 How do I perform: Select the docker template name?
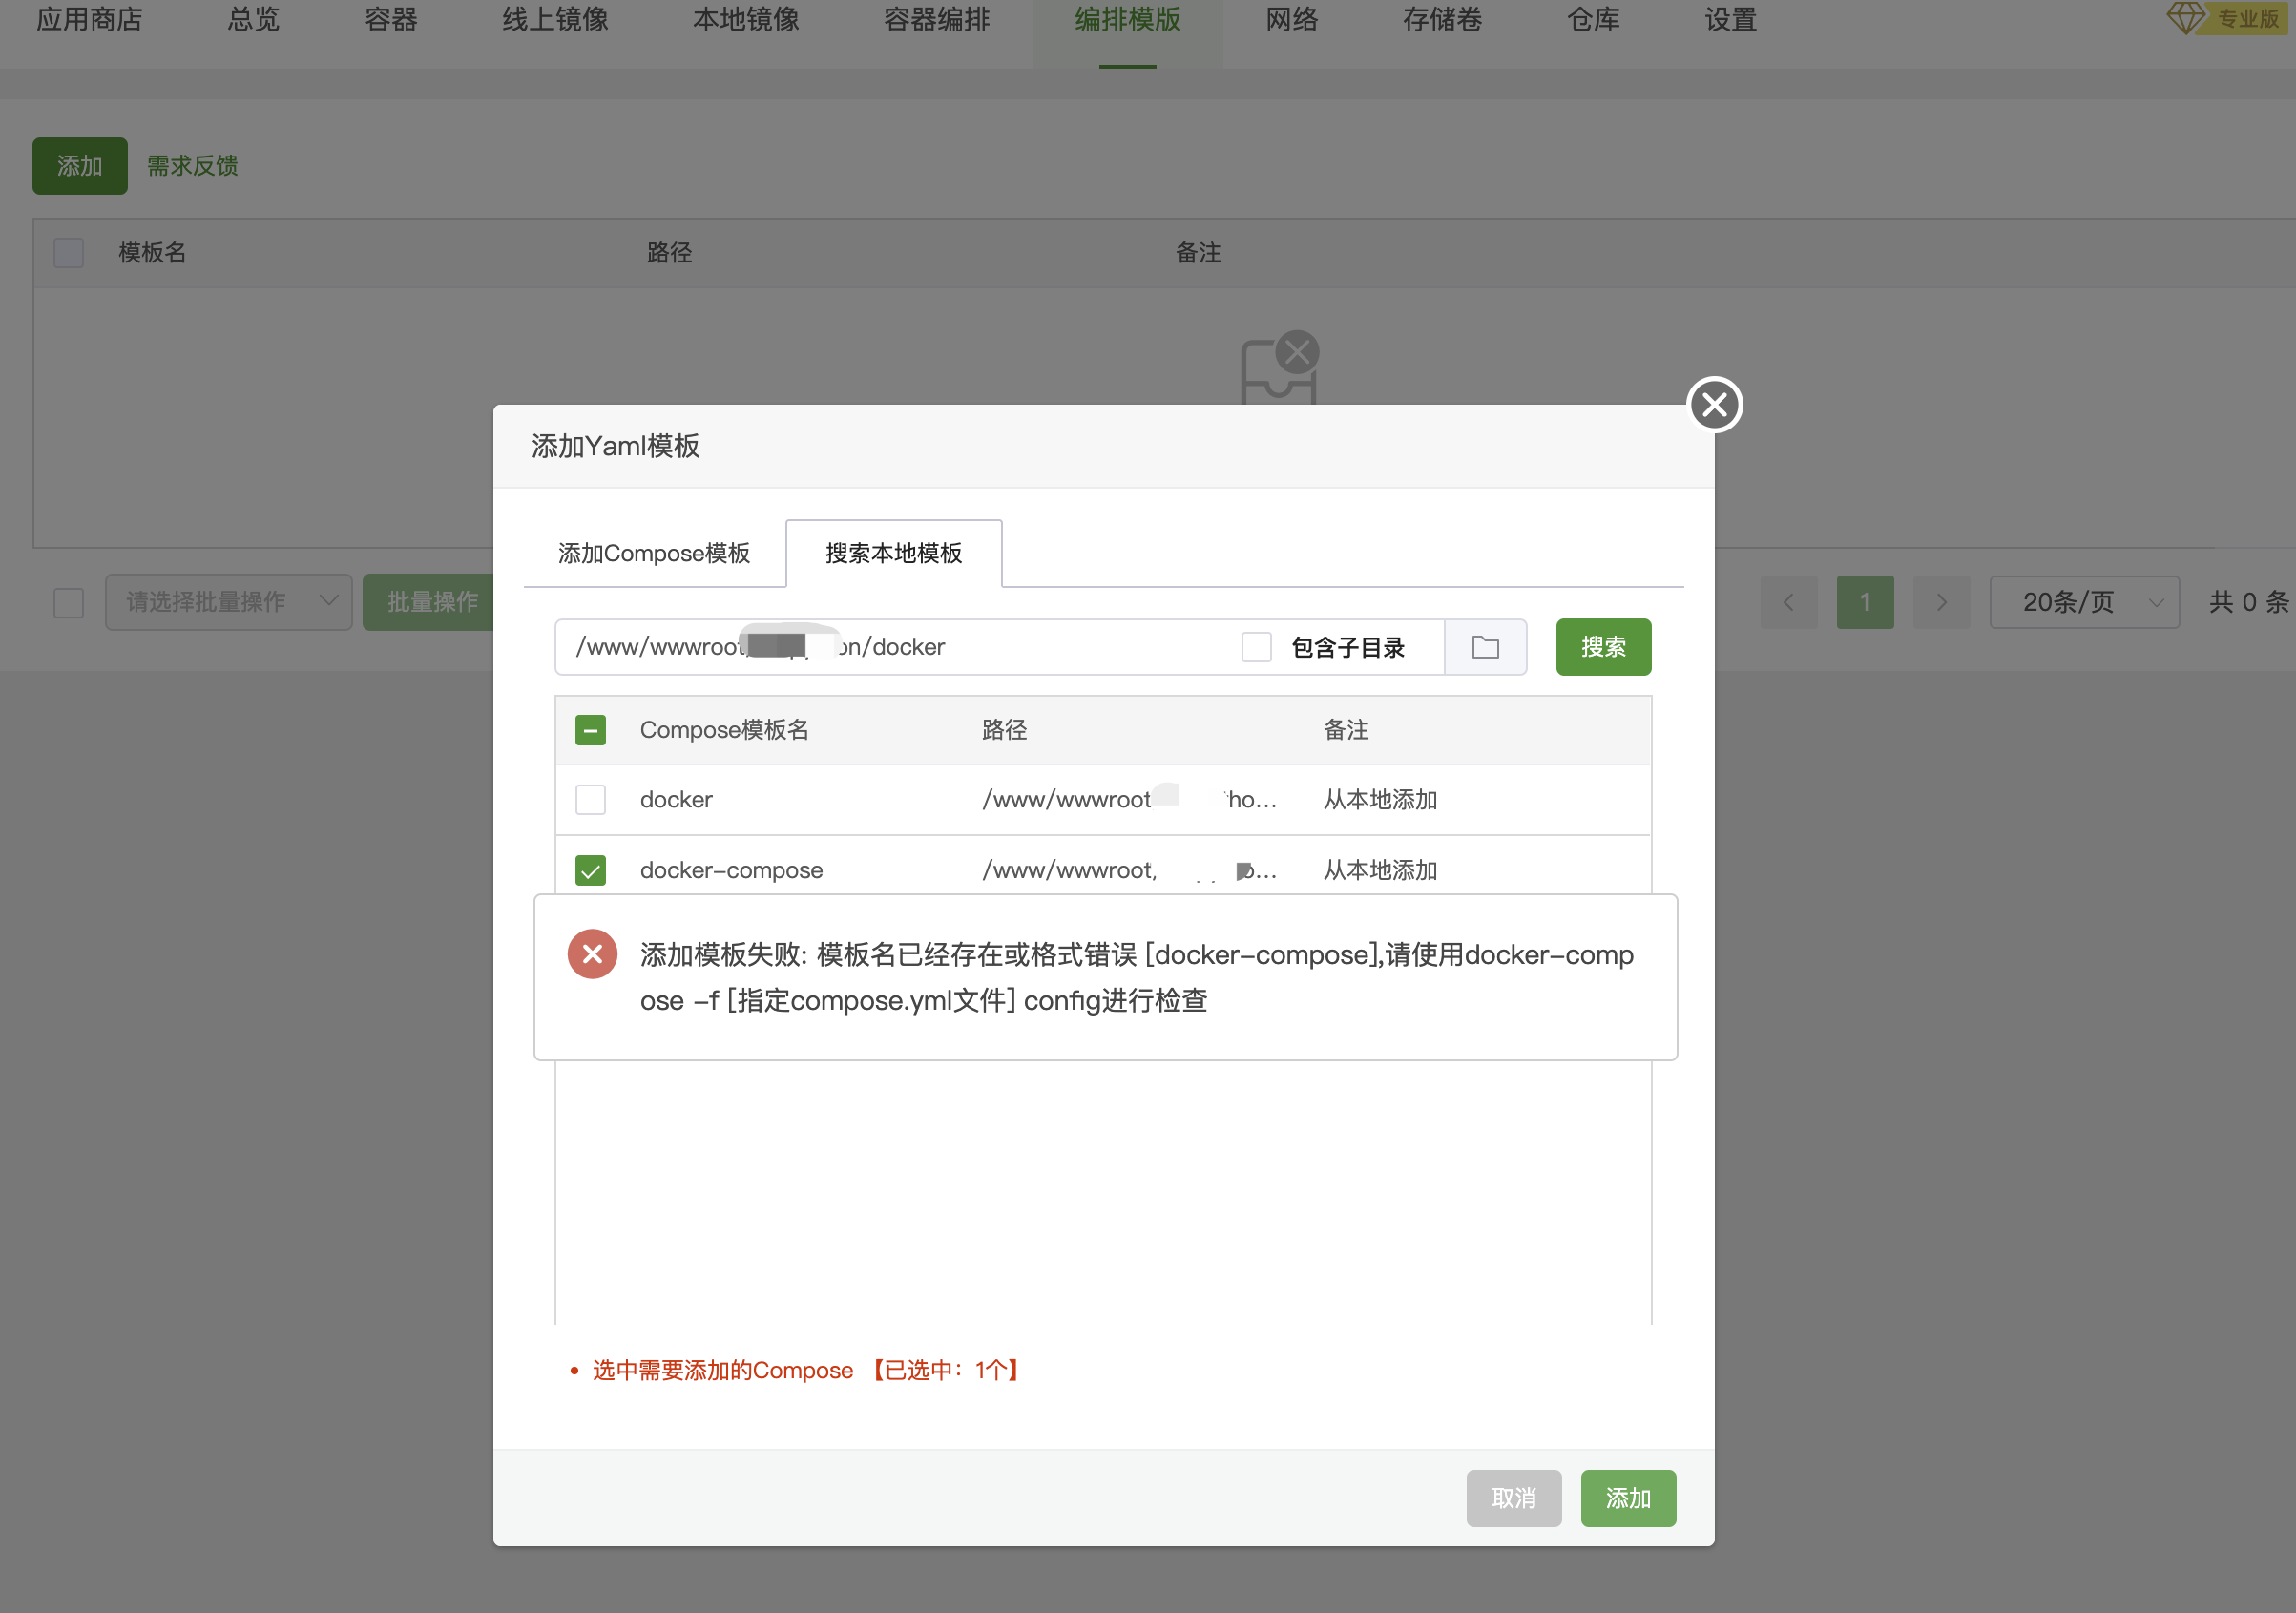(676, 800)
